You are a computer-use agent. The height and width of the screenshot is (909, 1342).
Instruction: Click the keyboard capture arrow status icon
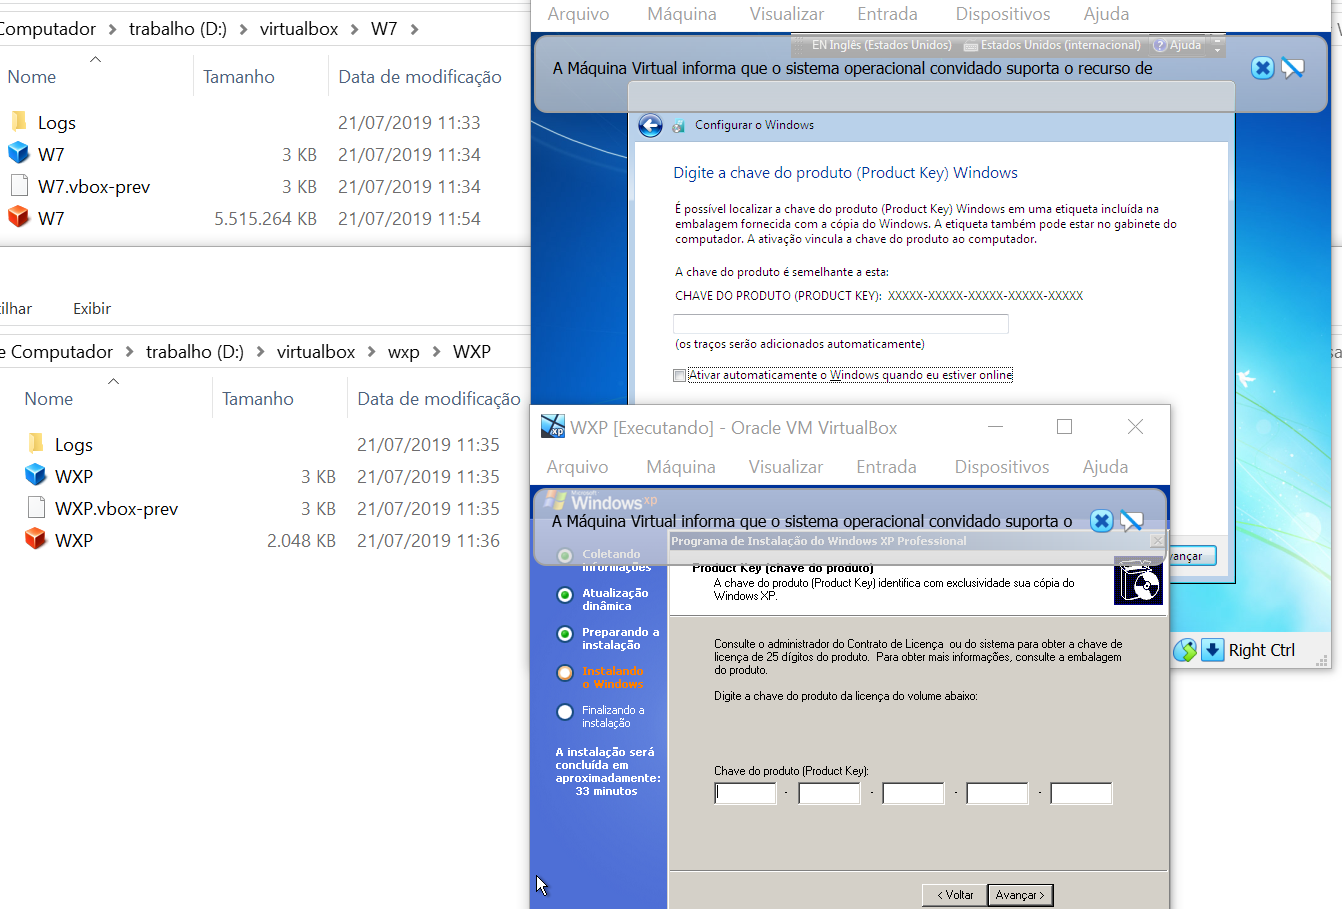pos(1212,650)
